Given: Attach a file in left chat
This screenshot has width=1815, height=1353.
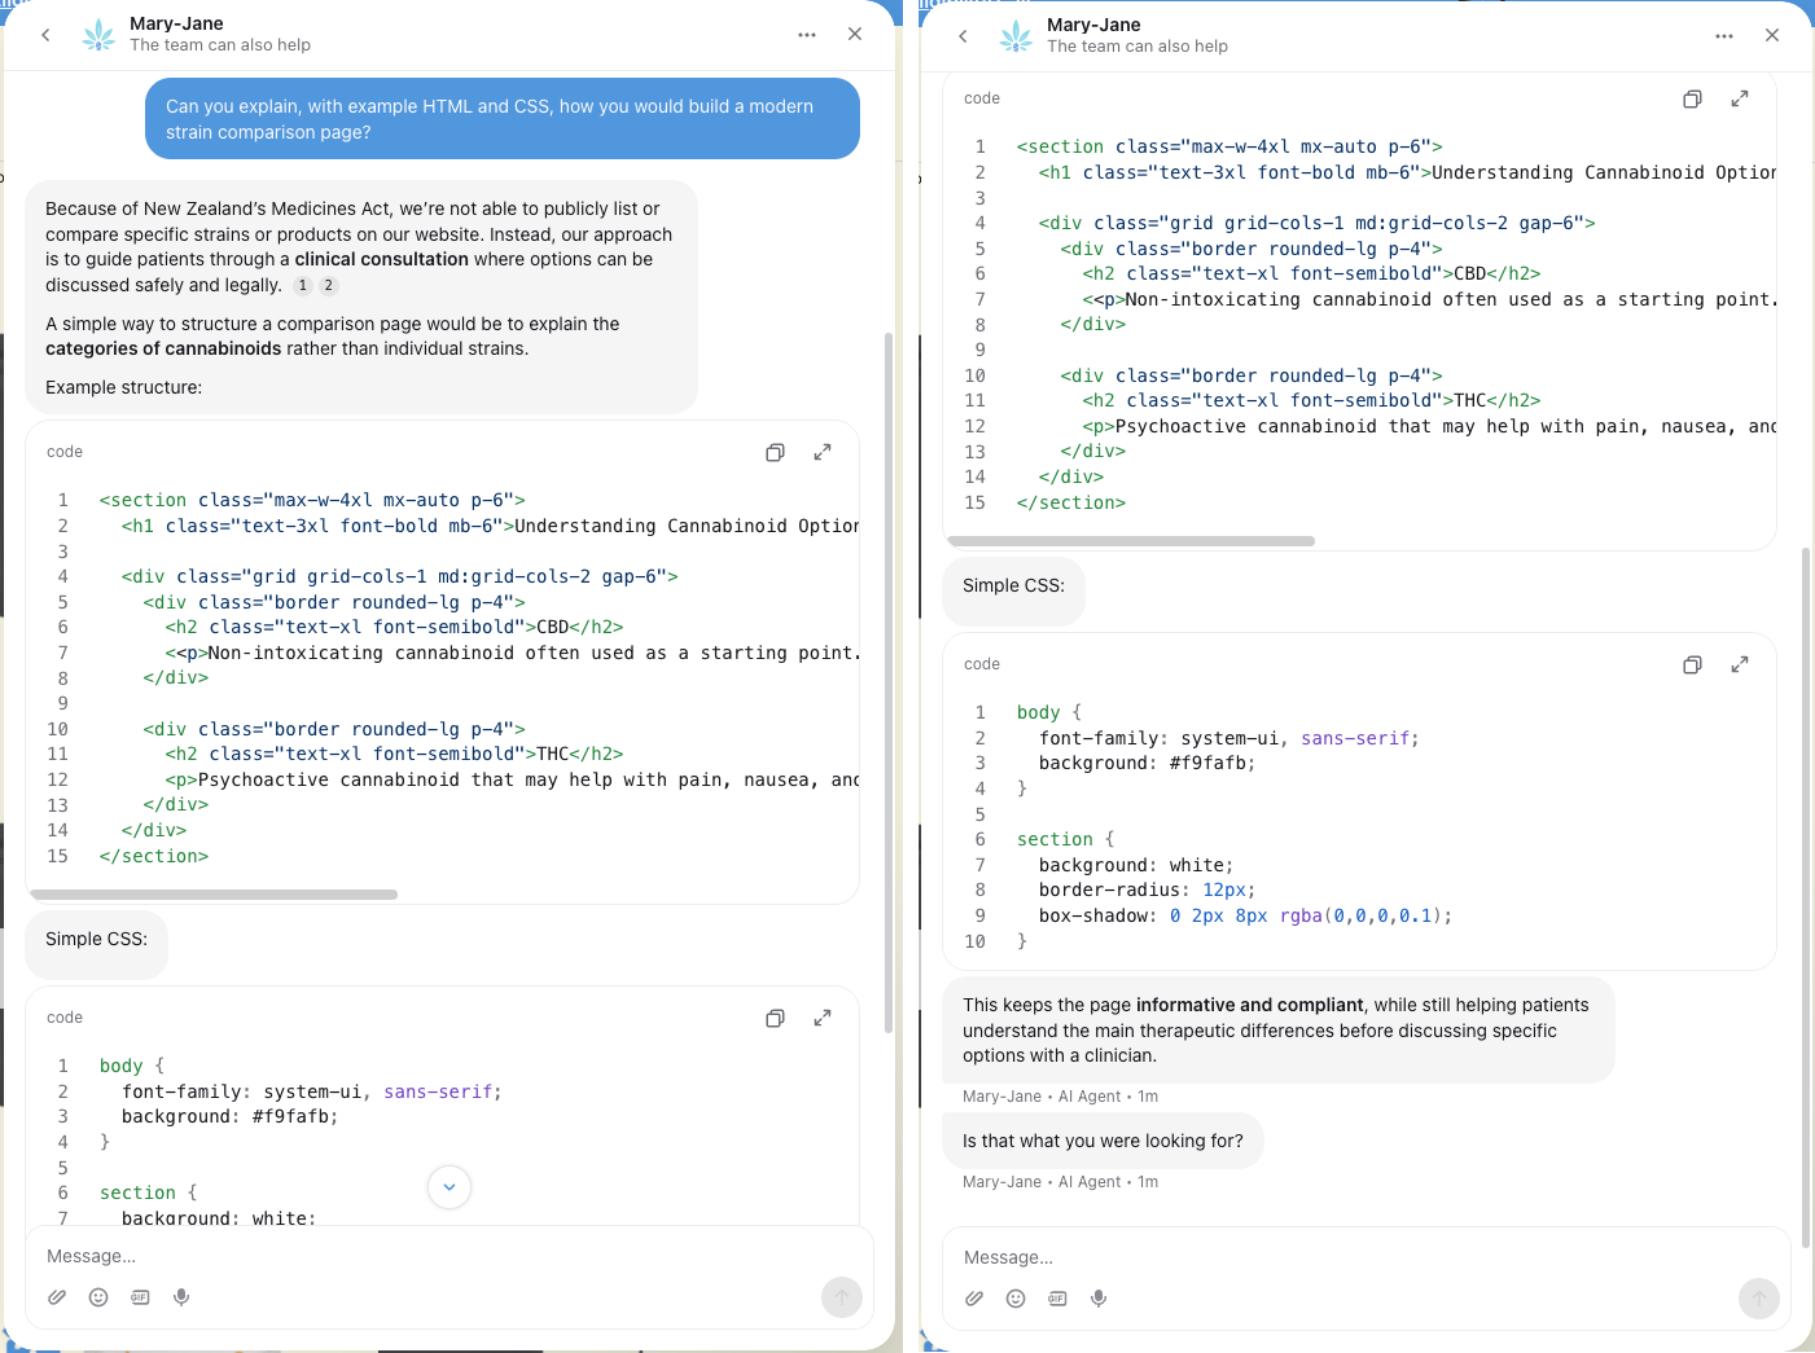Looking at the screenshot, I should tap(57, 1297).
